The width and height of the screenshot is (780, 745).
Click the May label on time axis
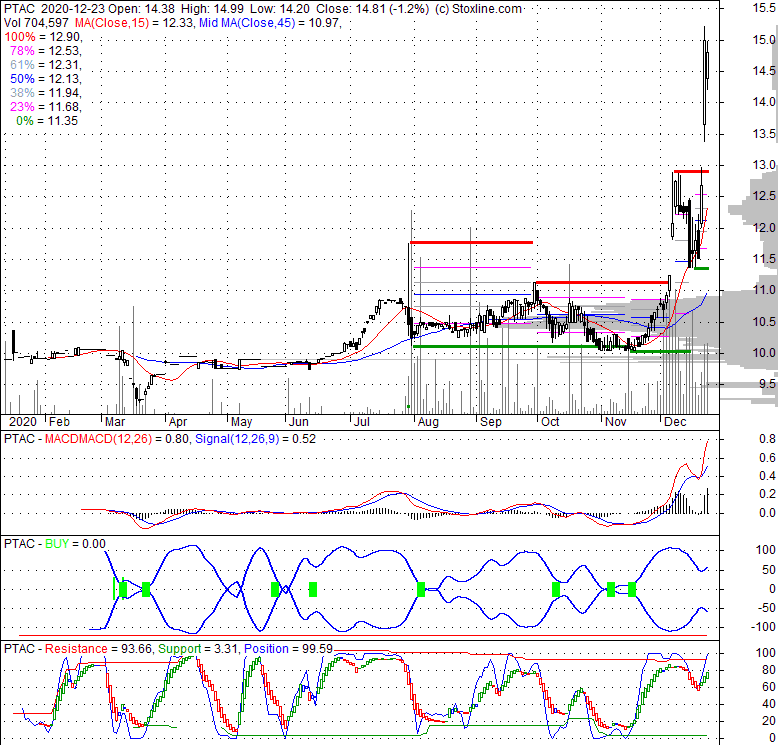pos(241,422)
